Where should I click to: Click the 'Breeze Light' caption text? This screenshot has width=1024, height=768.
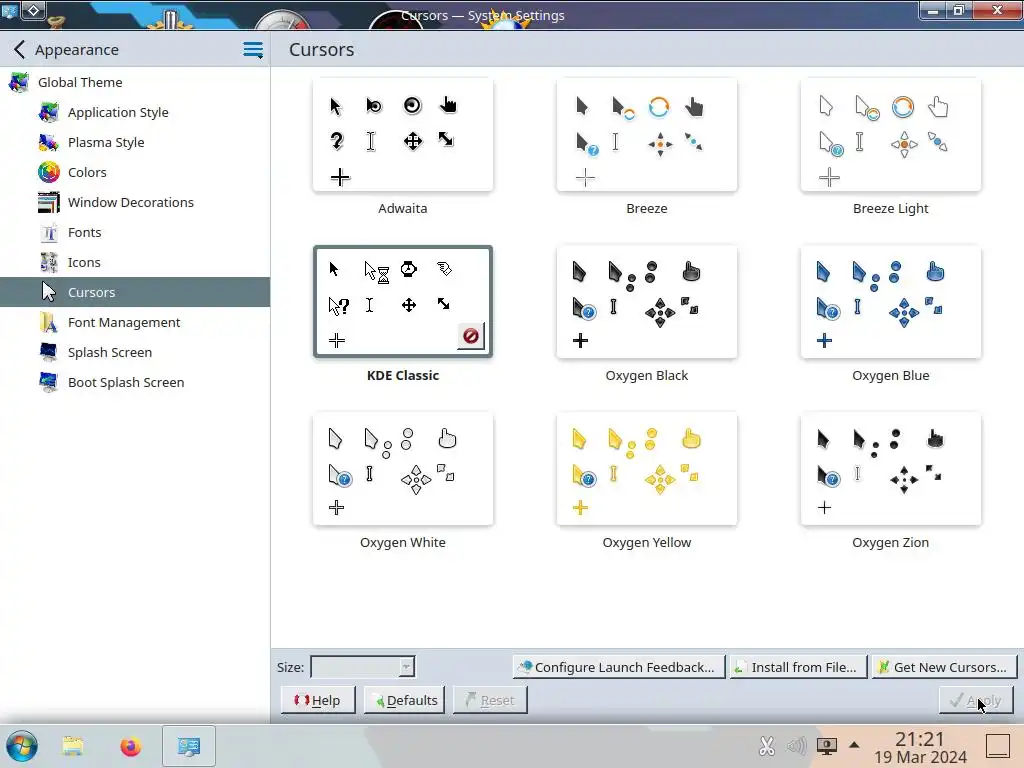[x=891, y=208]
